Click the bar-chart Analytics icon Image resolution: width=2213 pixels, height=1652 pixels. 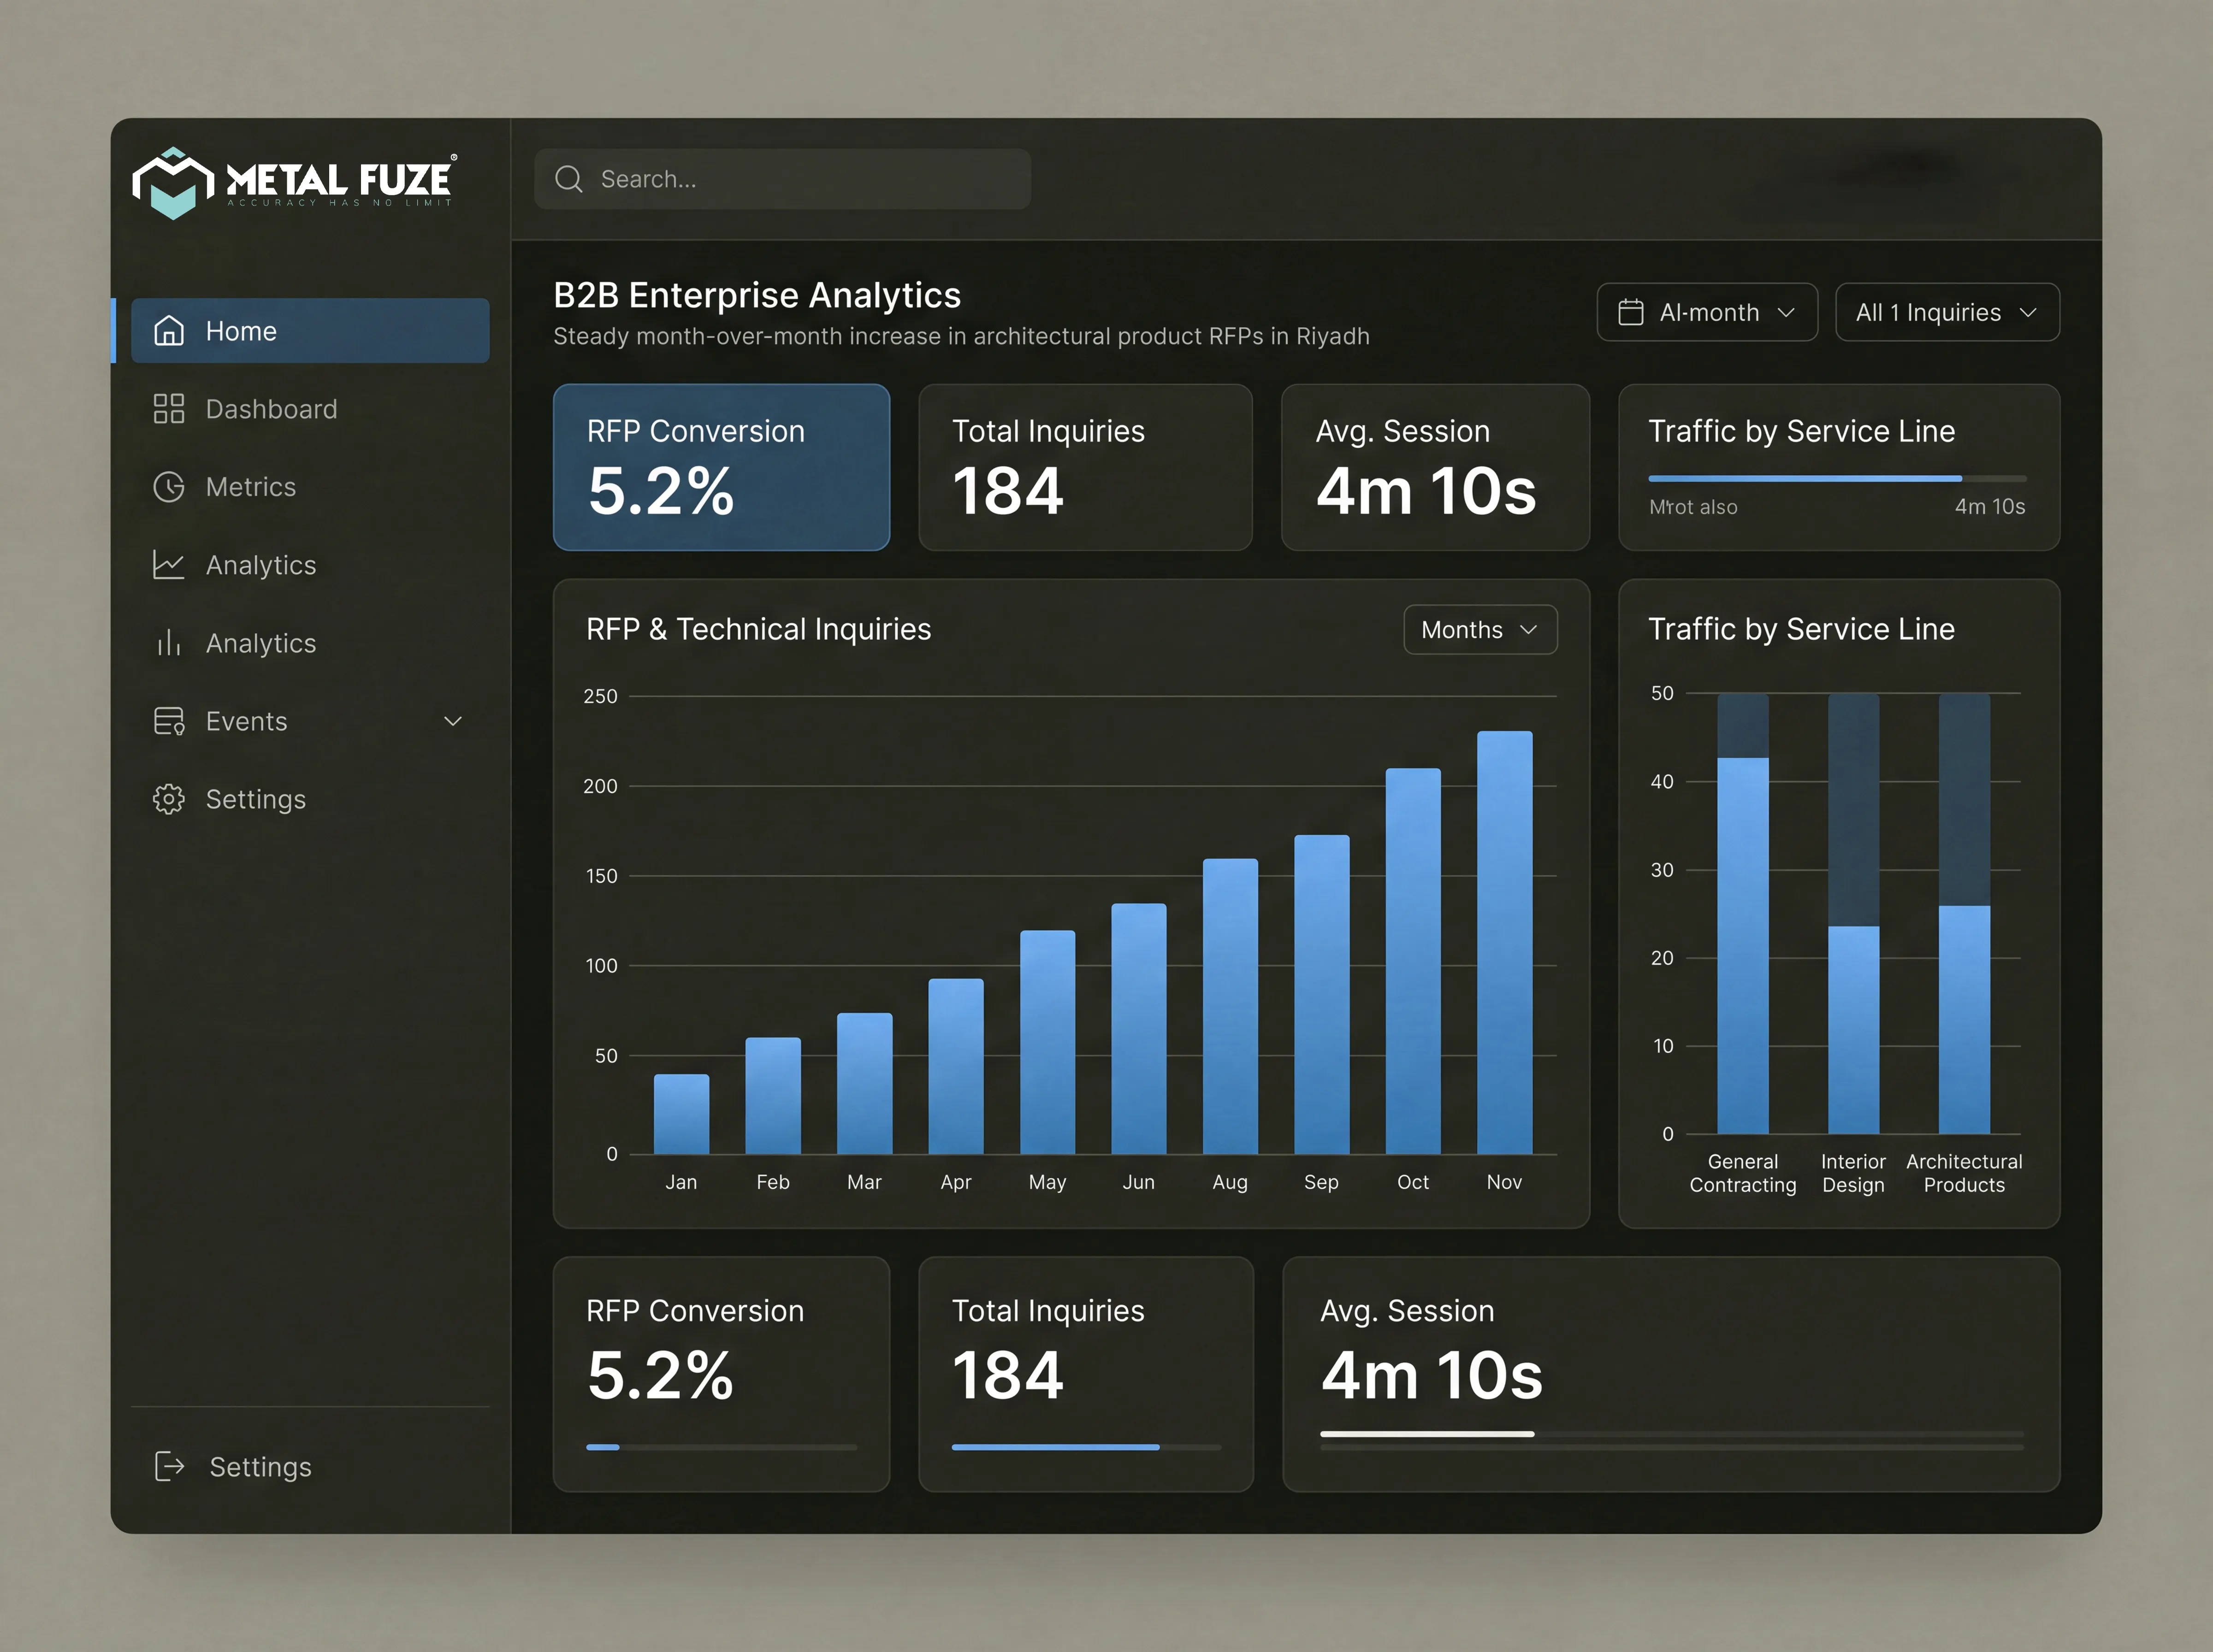click(x=169, y=643)
